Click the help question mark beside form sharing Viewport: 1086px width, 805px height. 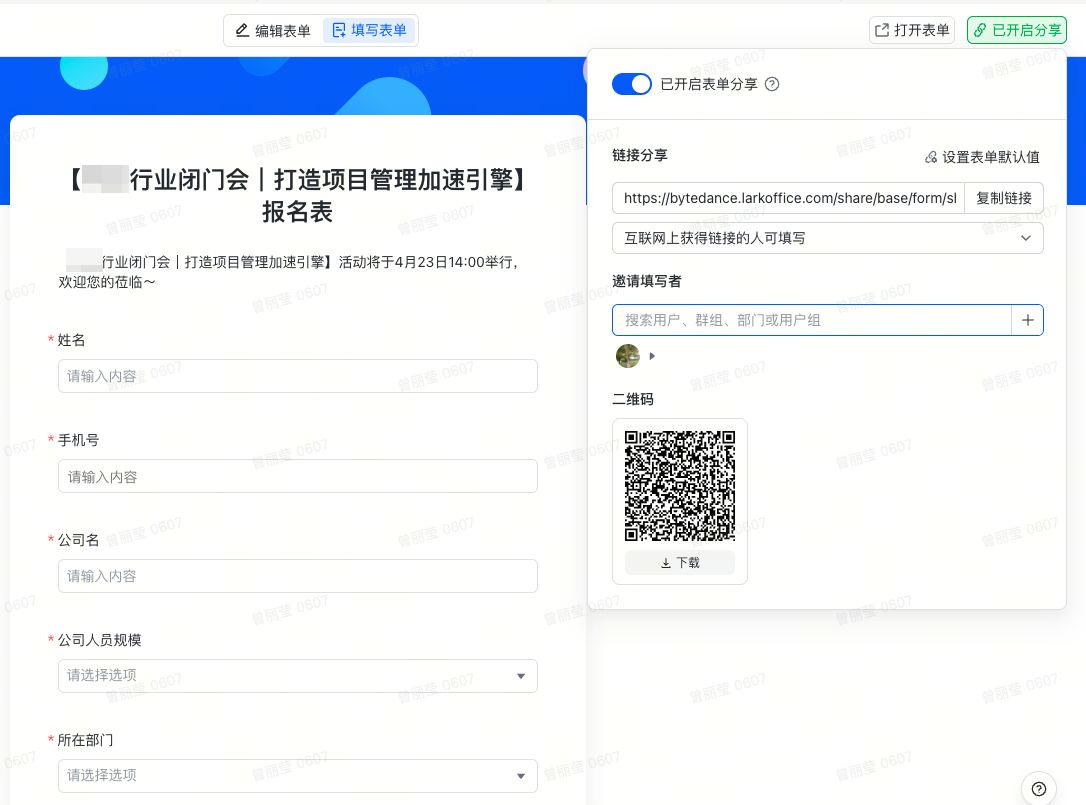click(x=772, y=85)
